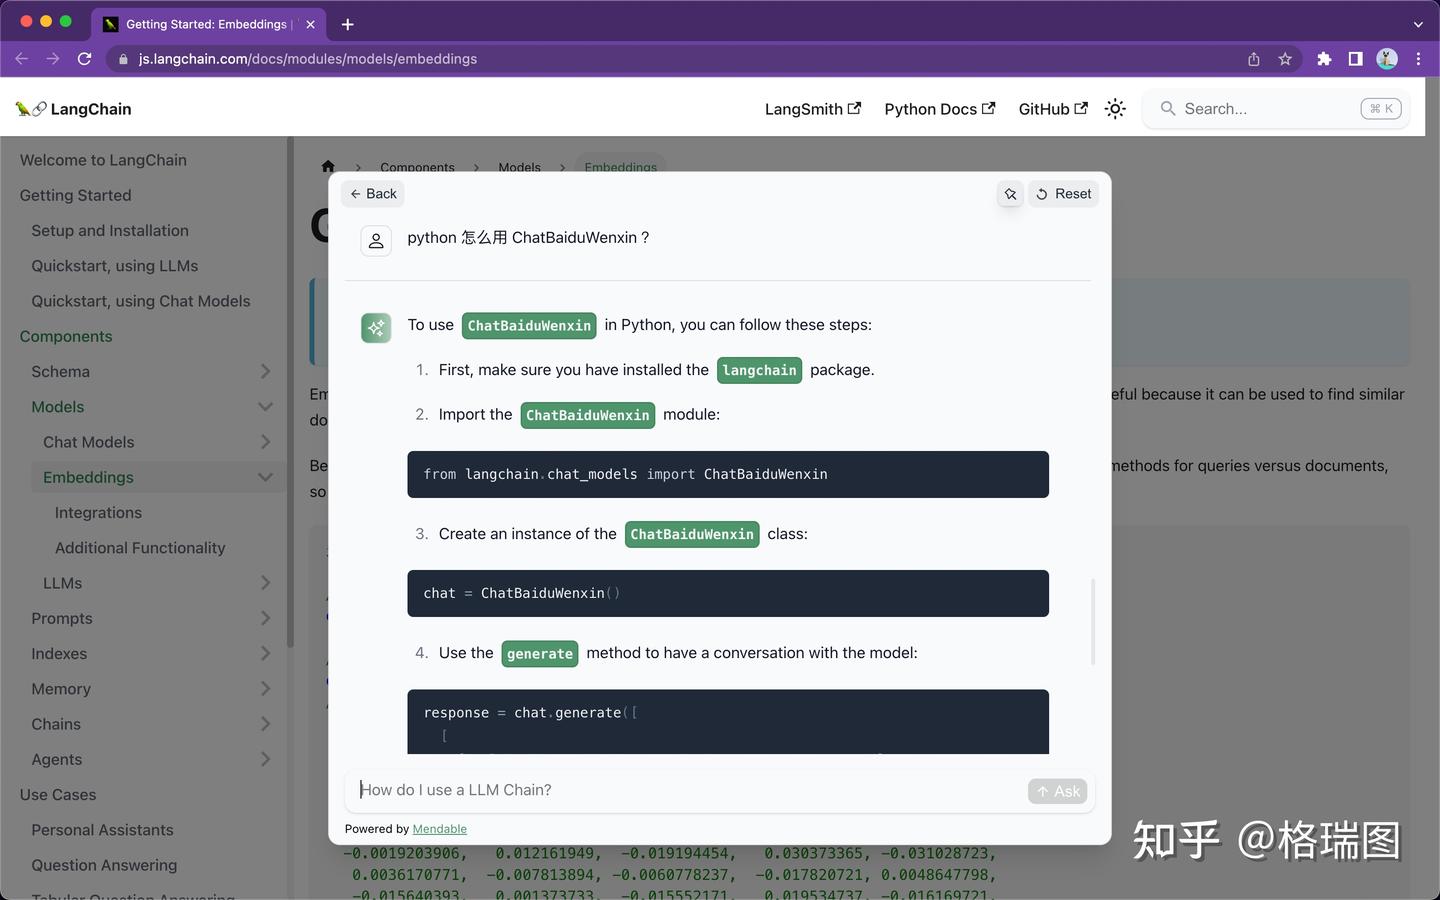The image size is (1440, 900).
Task: Reload the page with the browser refresh icon
Action: point(85,59)
